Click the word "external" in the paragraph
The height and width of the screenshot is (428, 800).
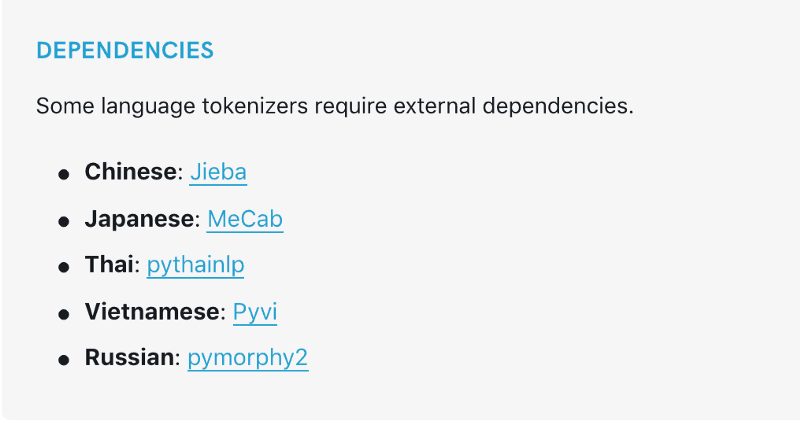coord(433,106)
